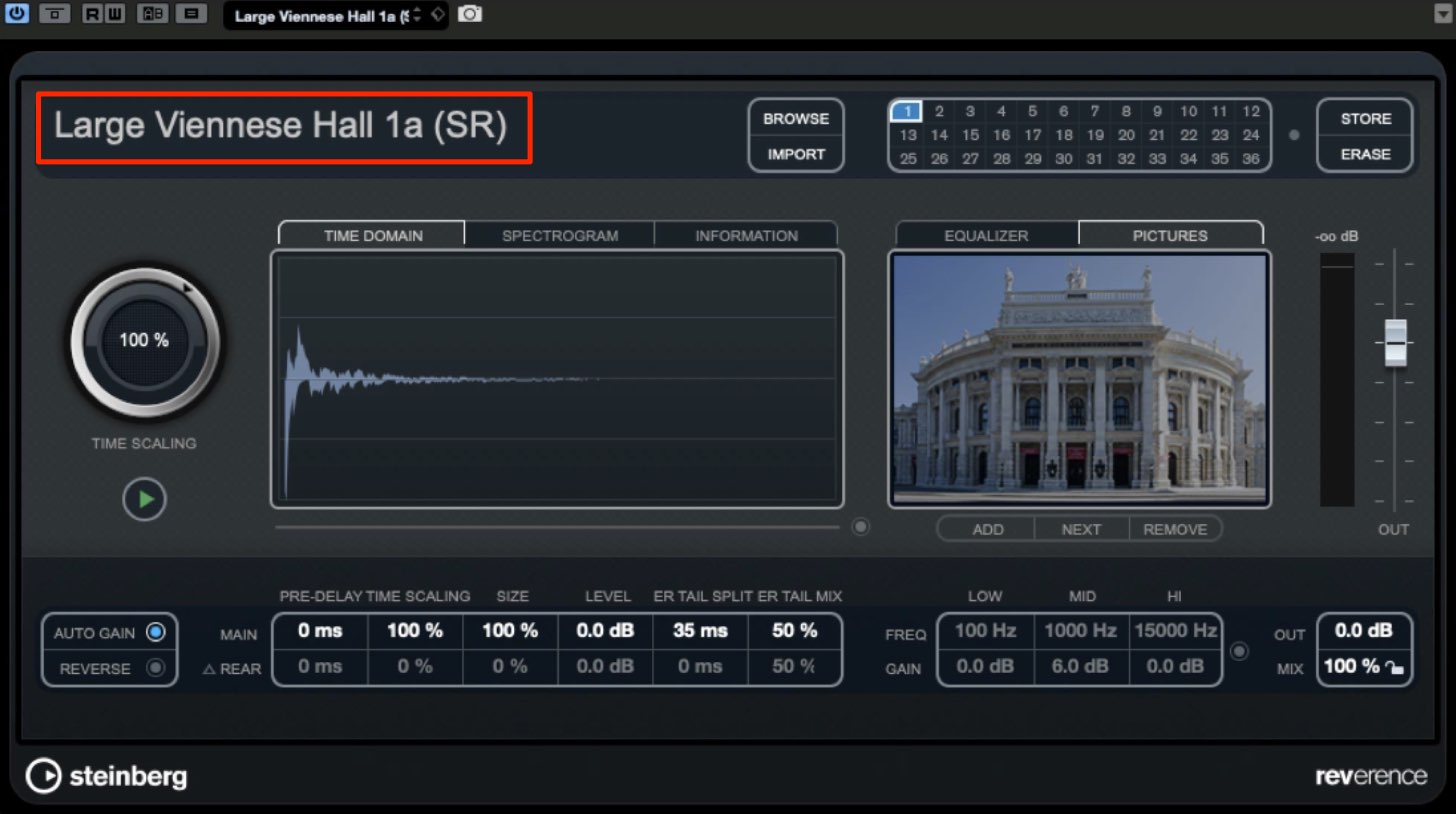Toggle the smooth parameter change indicator beside STORE

point(1294,135)
